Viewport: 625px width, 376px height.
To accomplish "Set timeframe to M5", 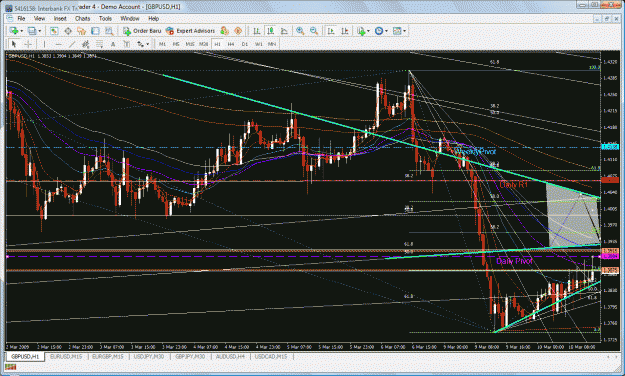I will tap(176, 44).
